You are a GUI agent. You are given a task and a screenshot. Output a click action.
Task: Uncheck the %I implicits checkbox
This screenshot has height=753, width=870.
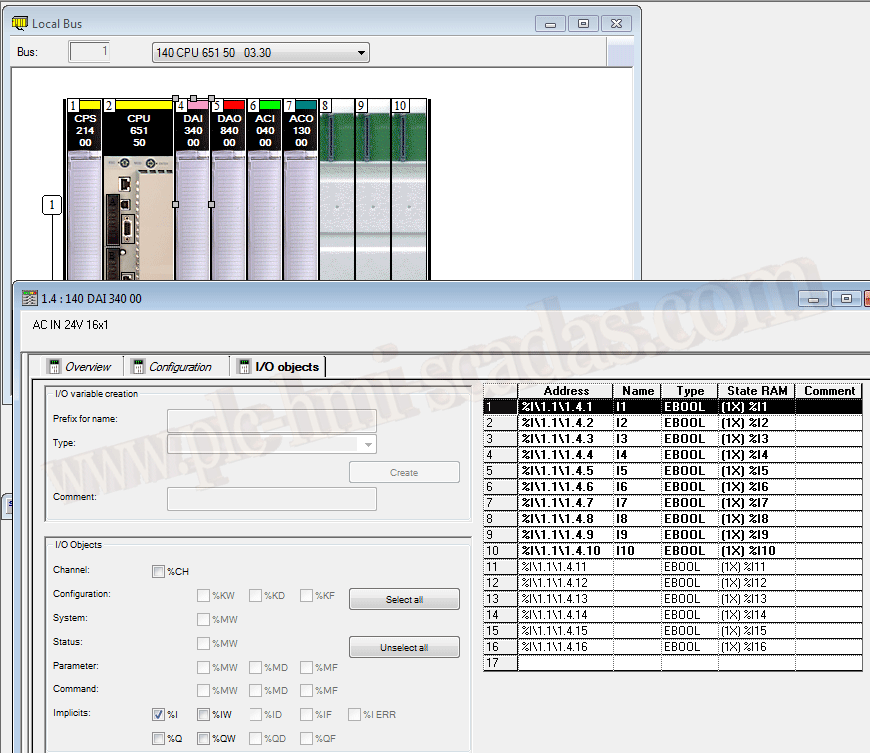click(x=159, y=714)
